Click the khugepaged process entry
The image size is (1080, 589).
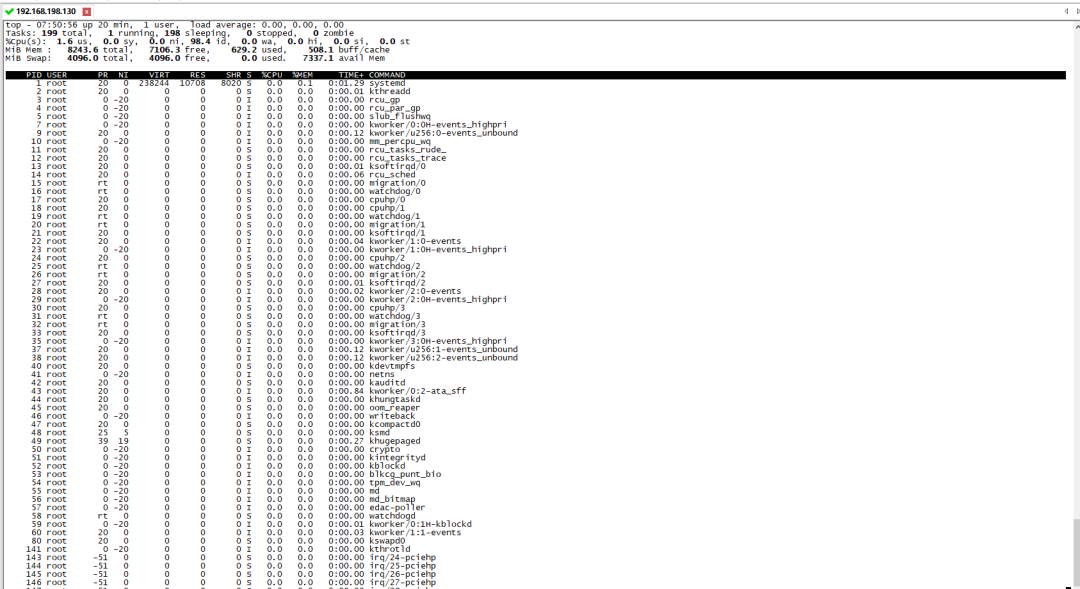[200, 440]
